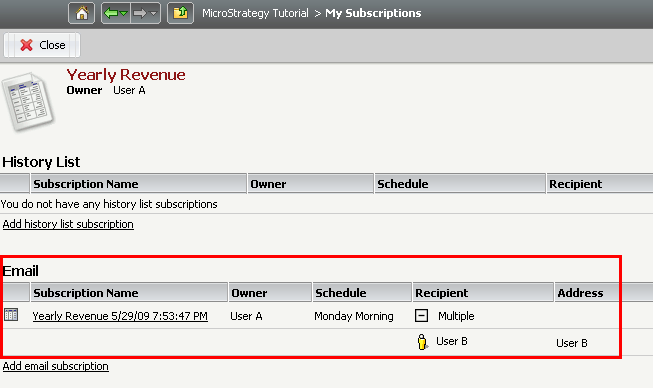Image resolution: width=653 pixels, height=388 pixels.
Task: Add history list subscription link
Action: (x=68, y=224)
